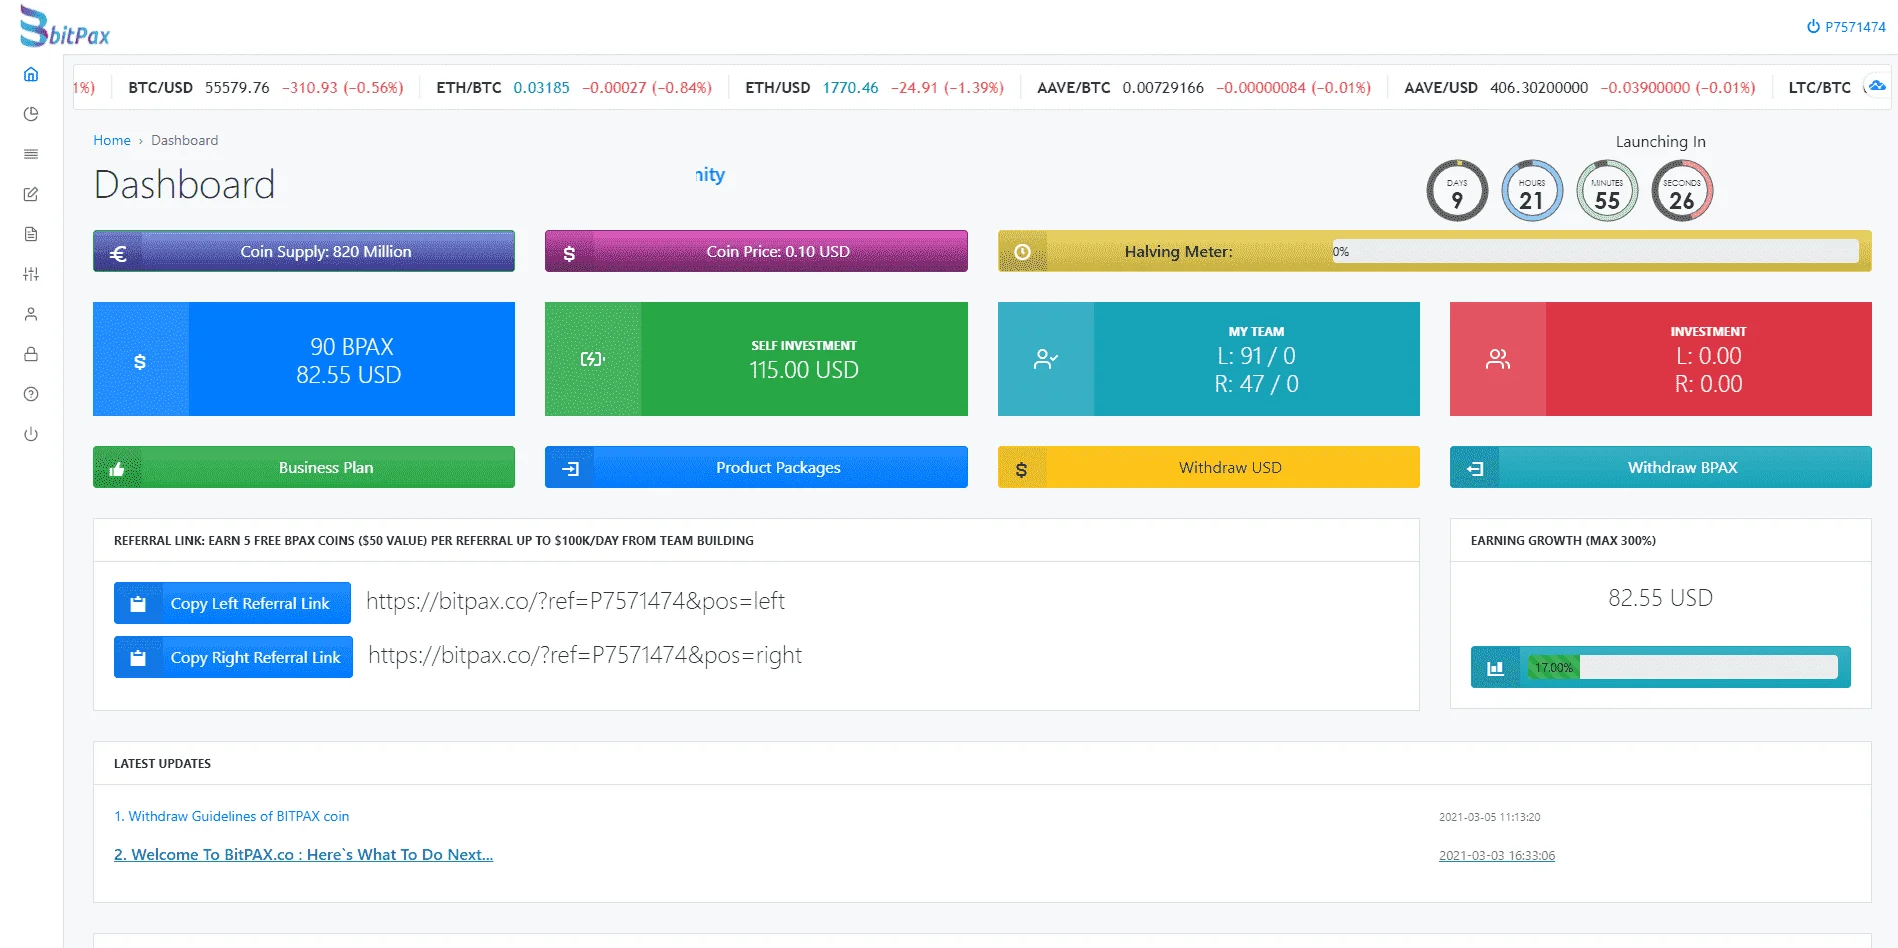Click the ETH/BTC ticker pair
Image resolution: width=1898 pixels, height=948 pixels.
pos(469,87)
